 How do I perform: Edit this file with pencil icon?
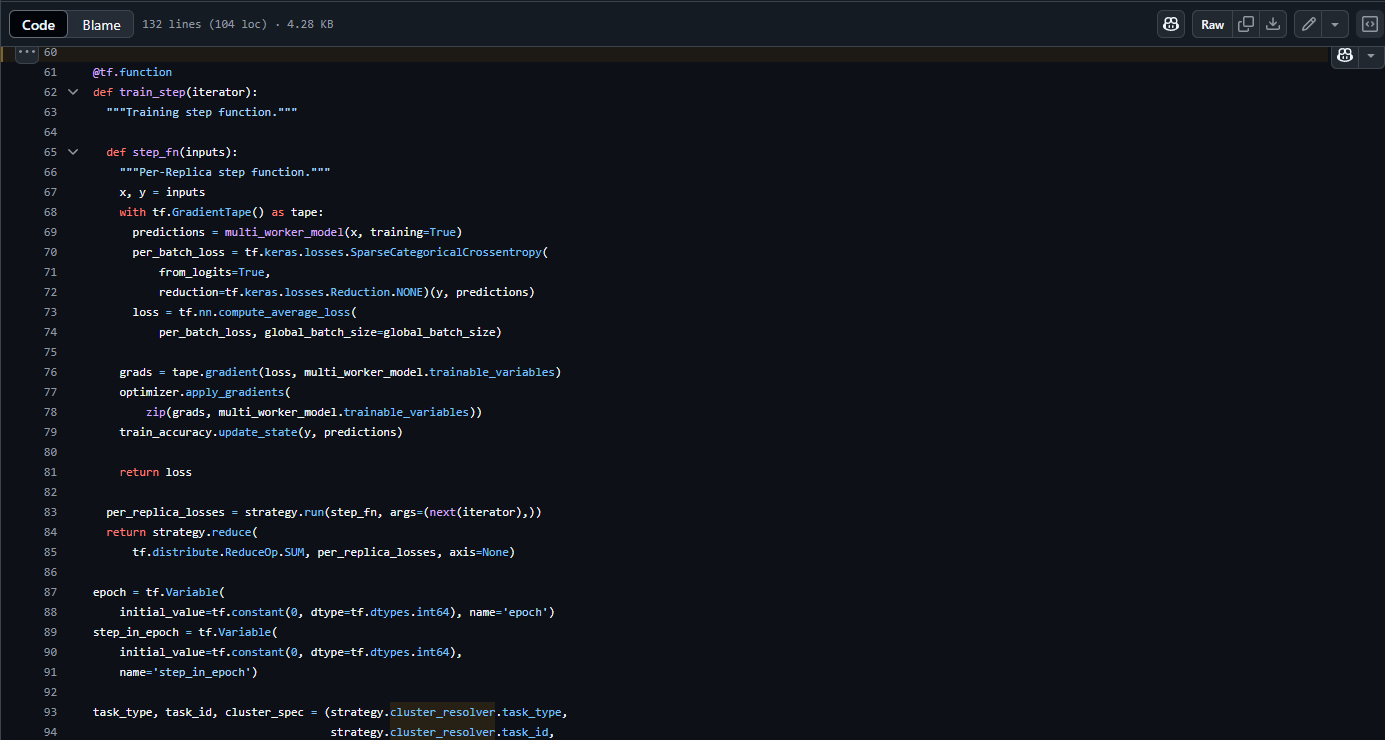[1308, 25]
